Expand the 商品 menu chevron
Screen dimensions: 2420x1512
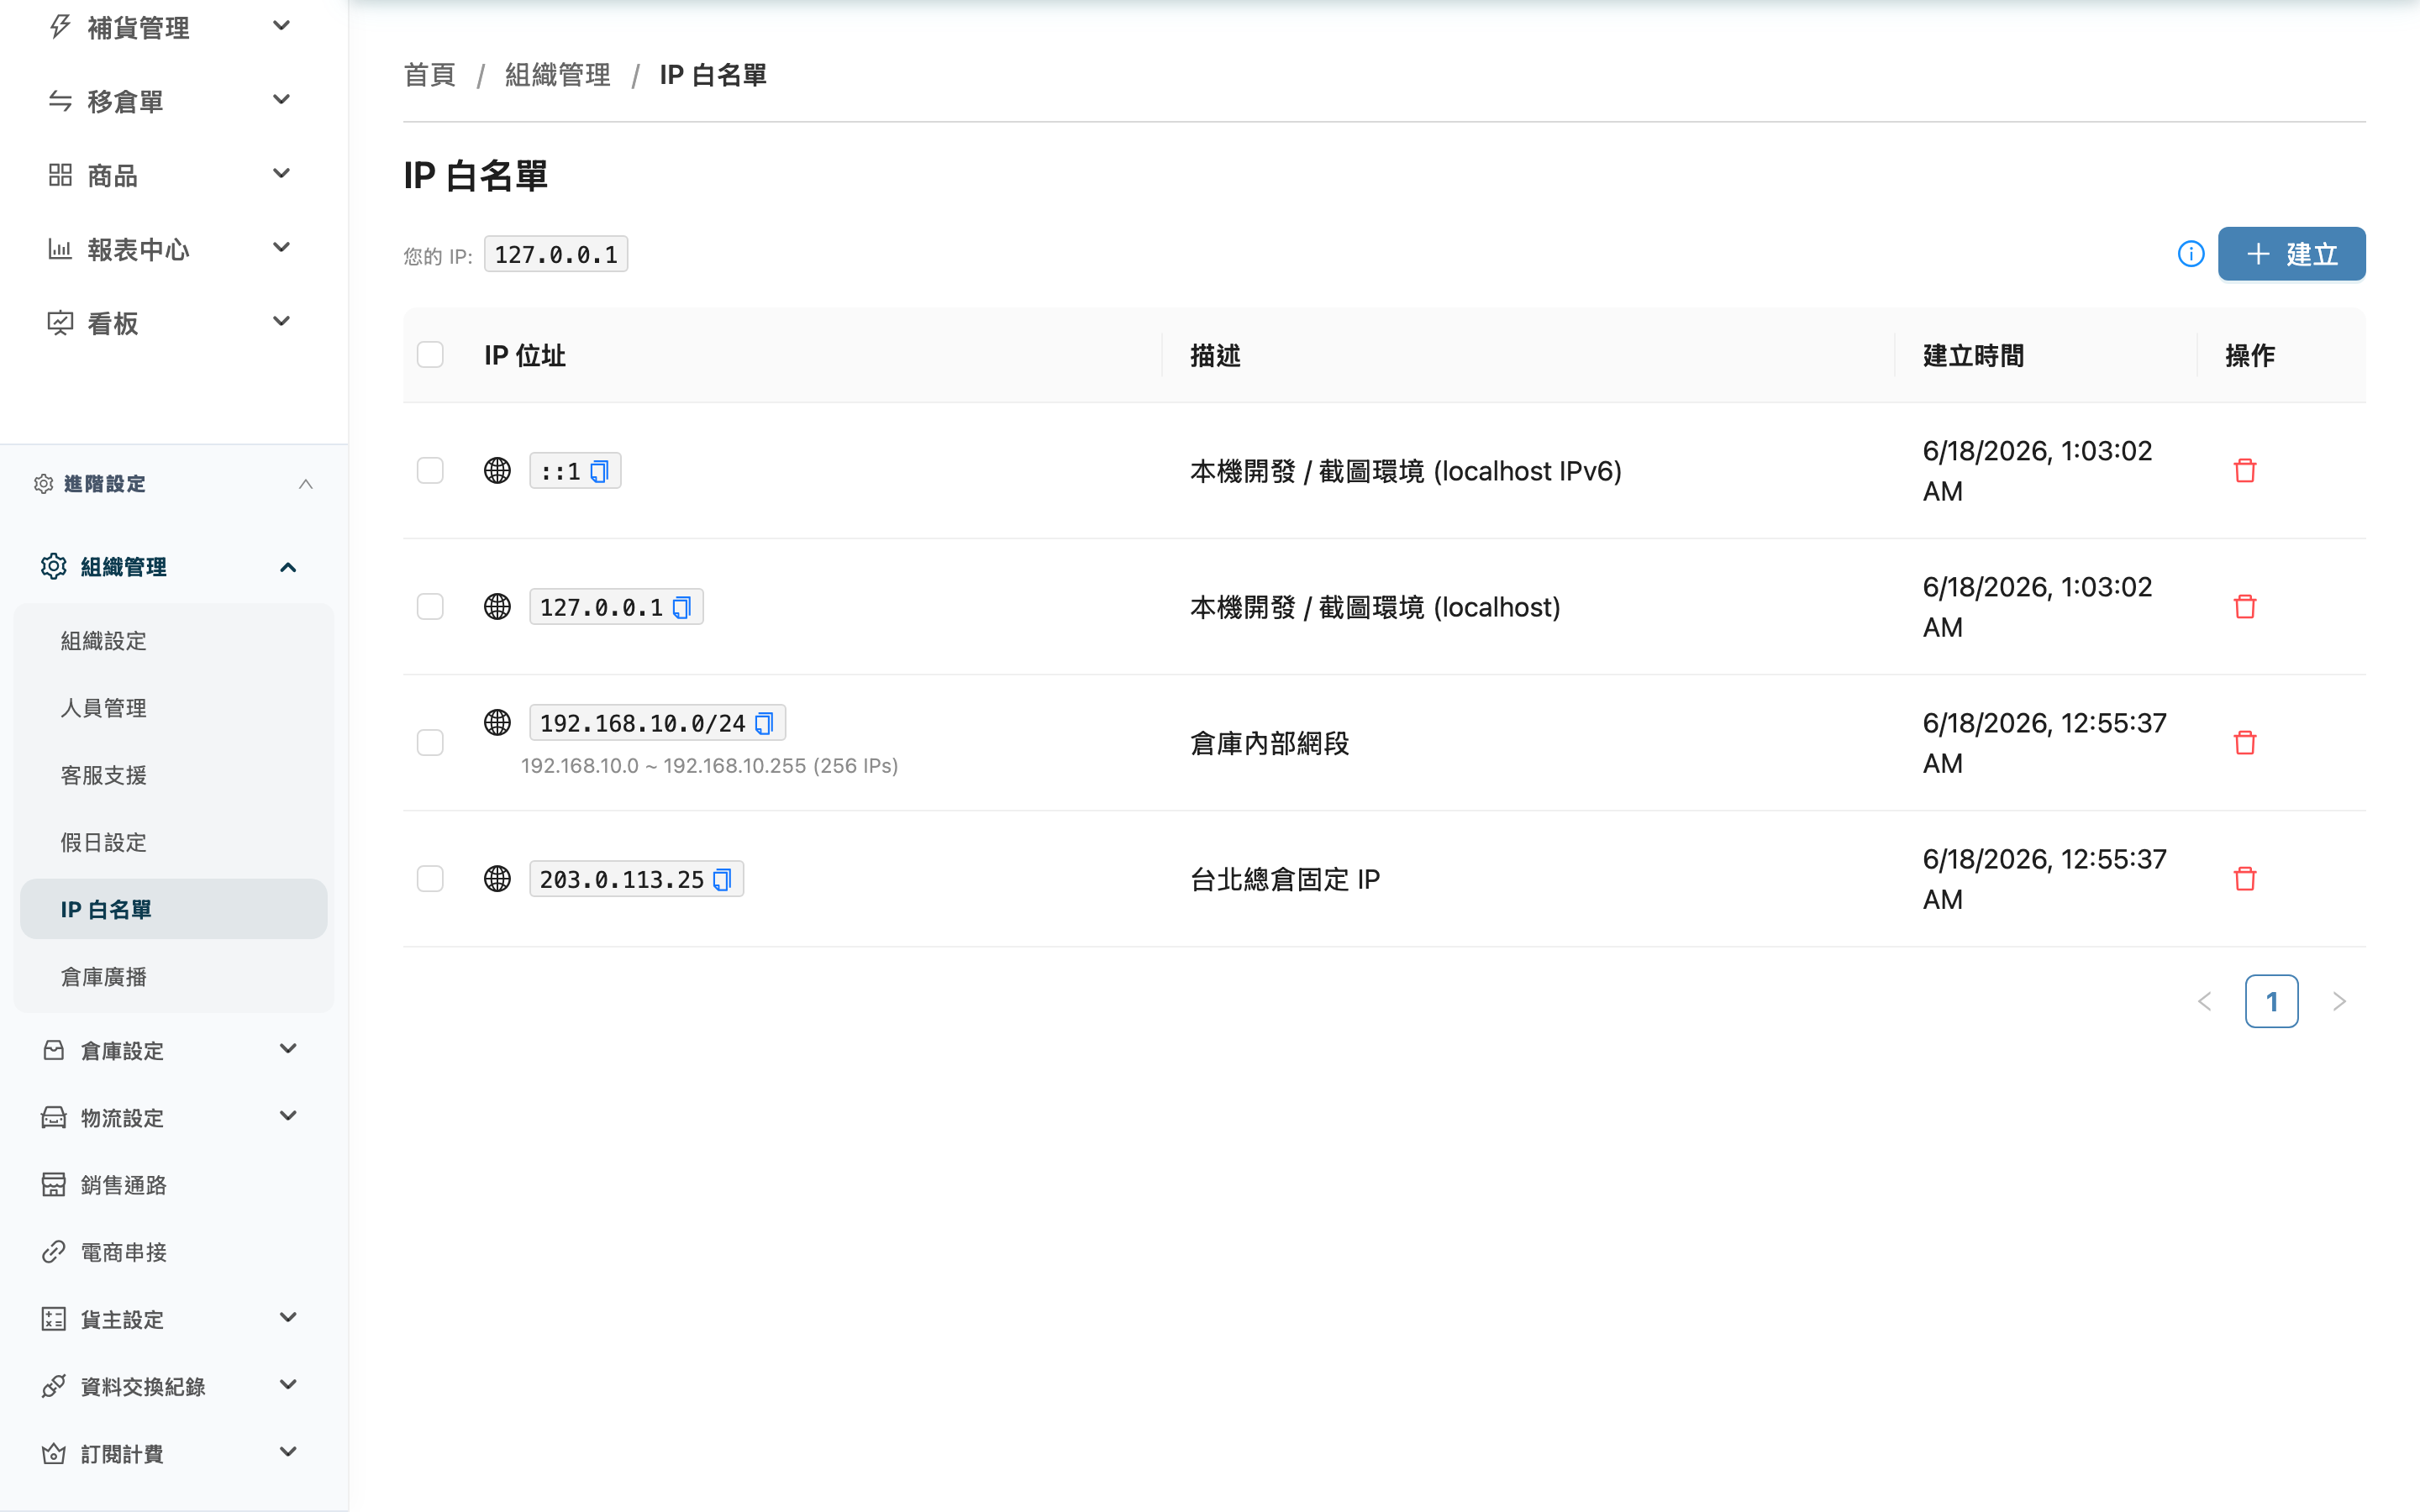point(282,173)
